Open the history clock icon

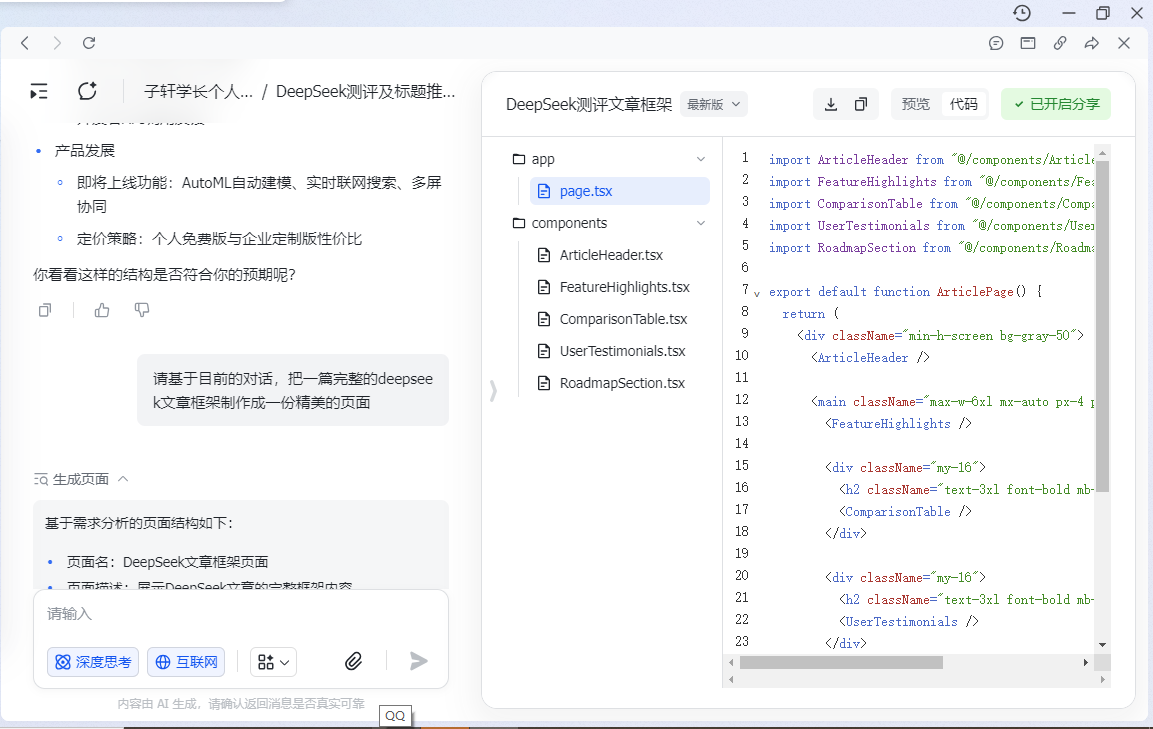[x=1022, y=13]
